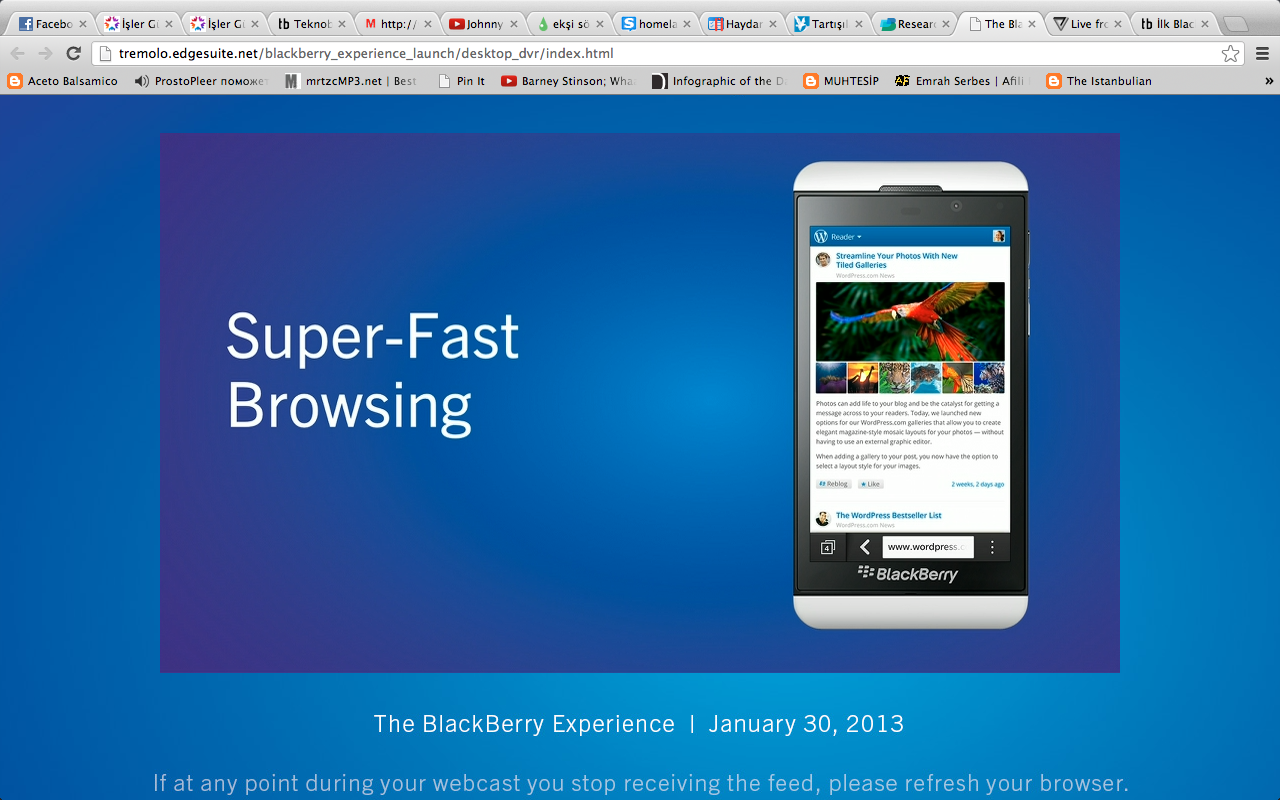Close the YouTube Johnny tab
This screenshot has width=1280, height=800.
[514, 24]
